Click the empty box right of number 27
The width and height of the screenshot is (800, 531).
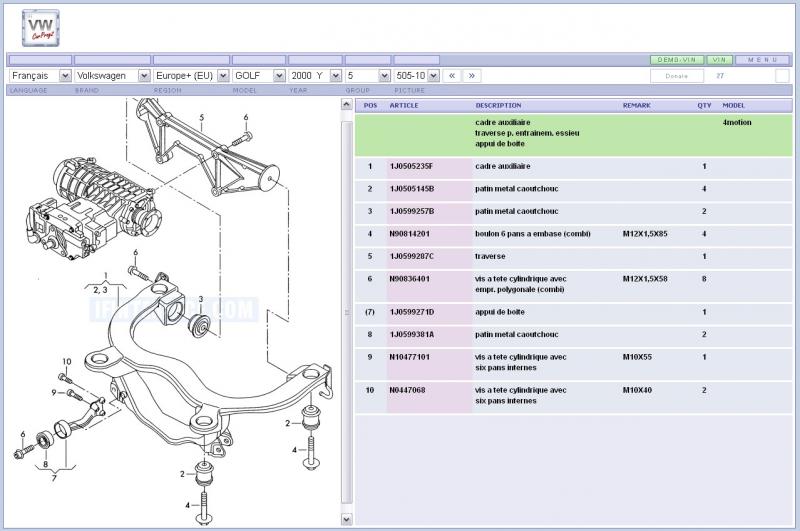[x=782, y=76]
